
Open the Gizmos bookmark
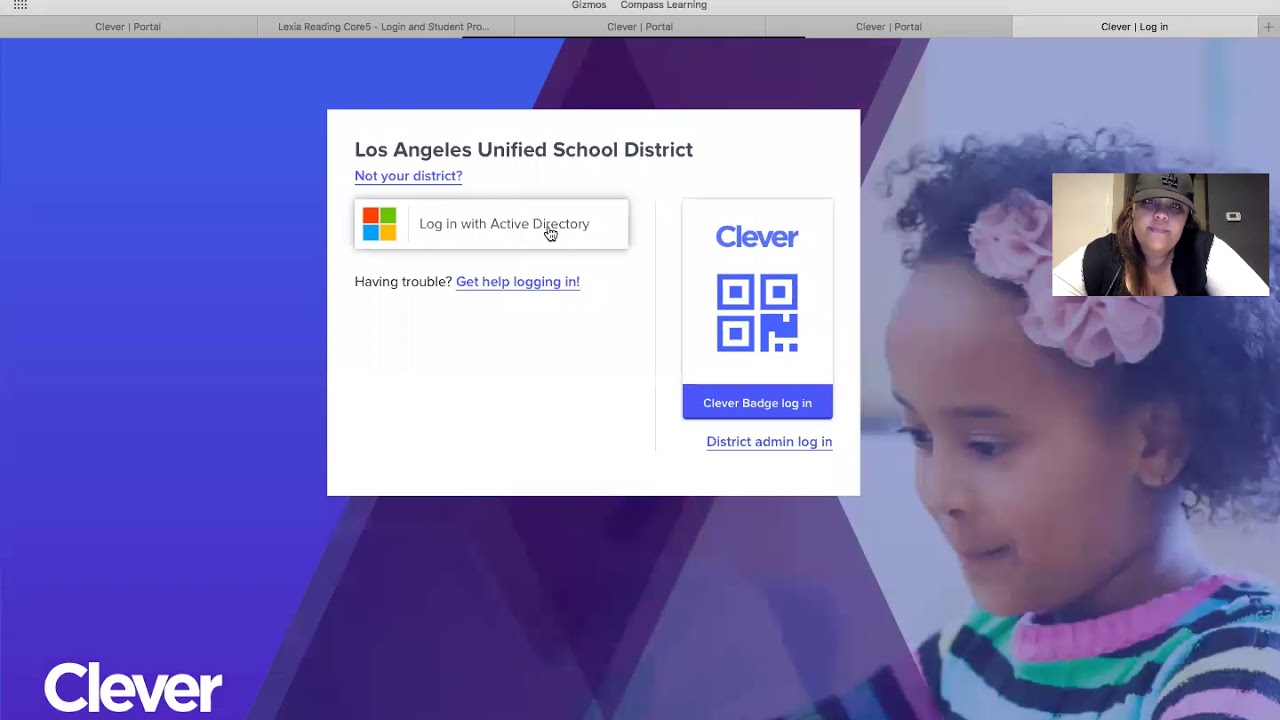coord(589,5)
